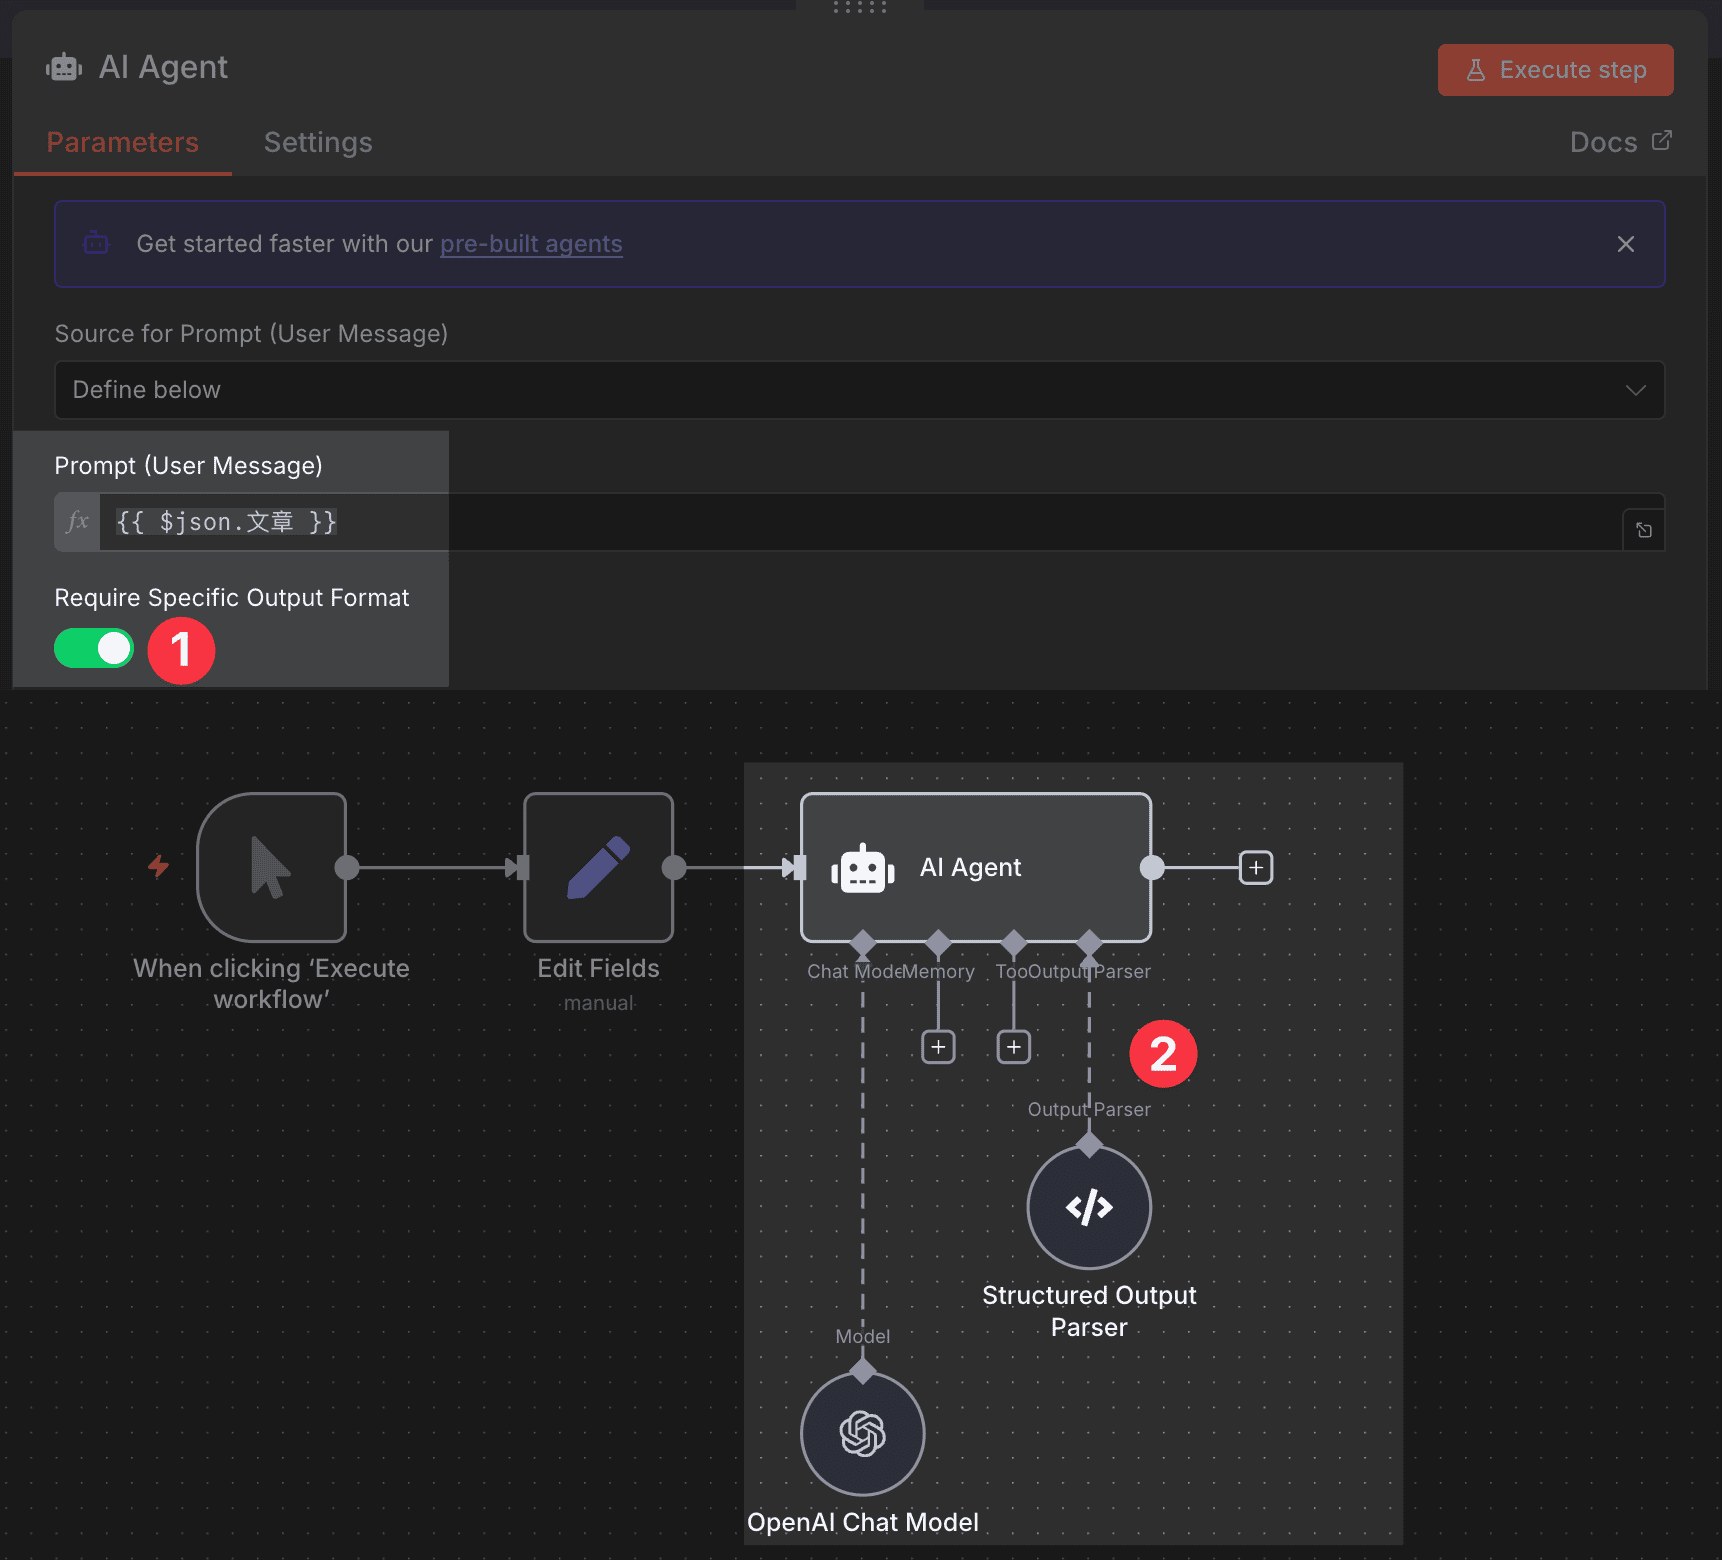Add a Memory connection via plus button

(937, 1046)
